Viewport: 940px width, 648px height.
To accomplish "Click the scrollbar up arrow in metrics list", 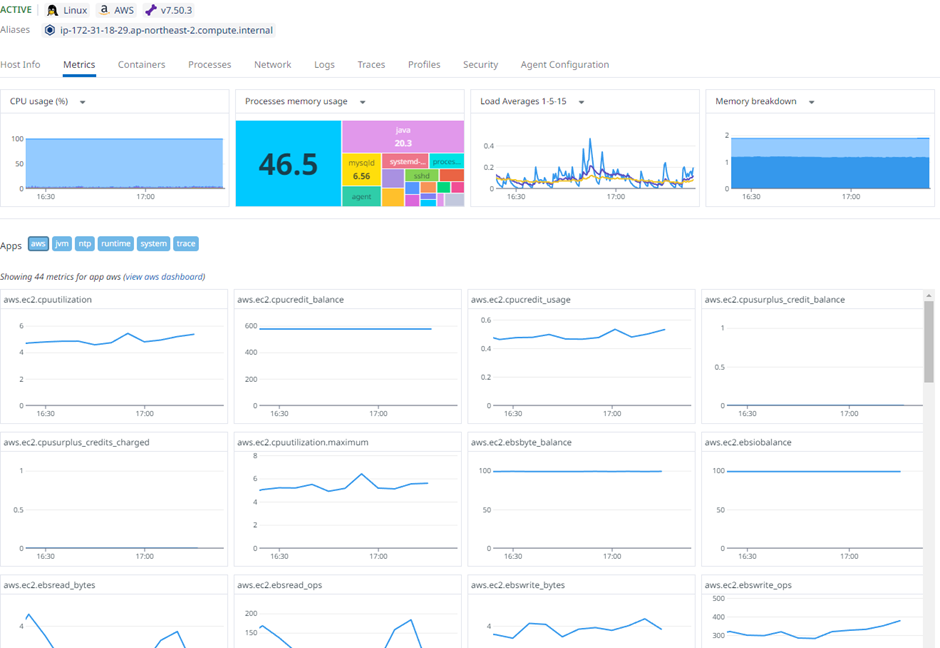I will [929, 296].
